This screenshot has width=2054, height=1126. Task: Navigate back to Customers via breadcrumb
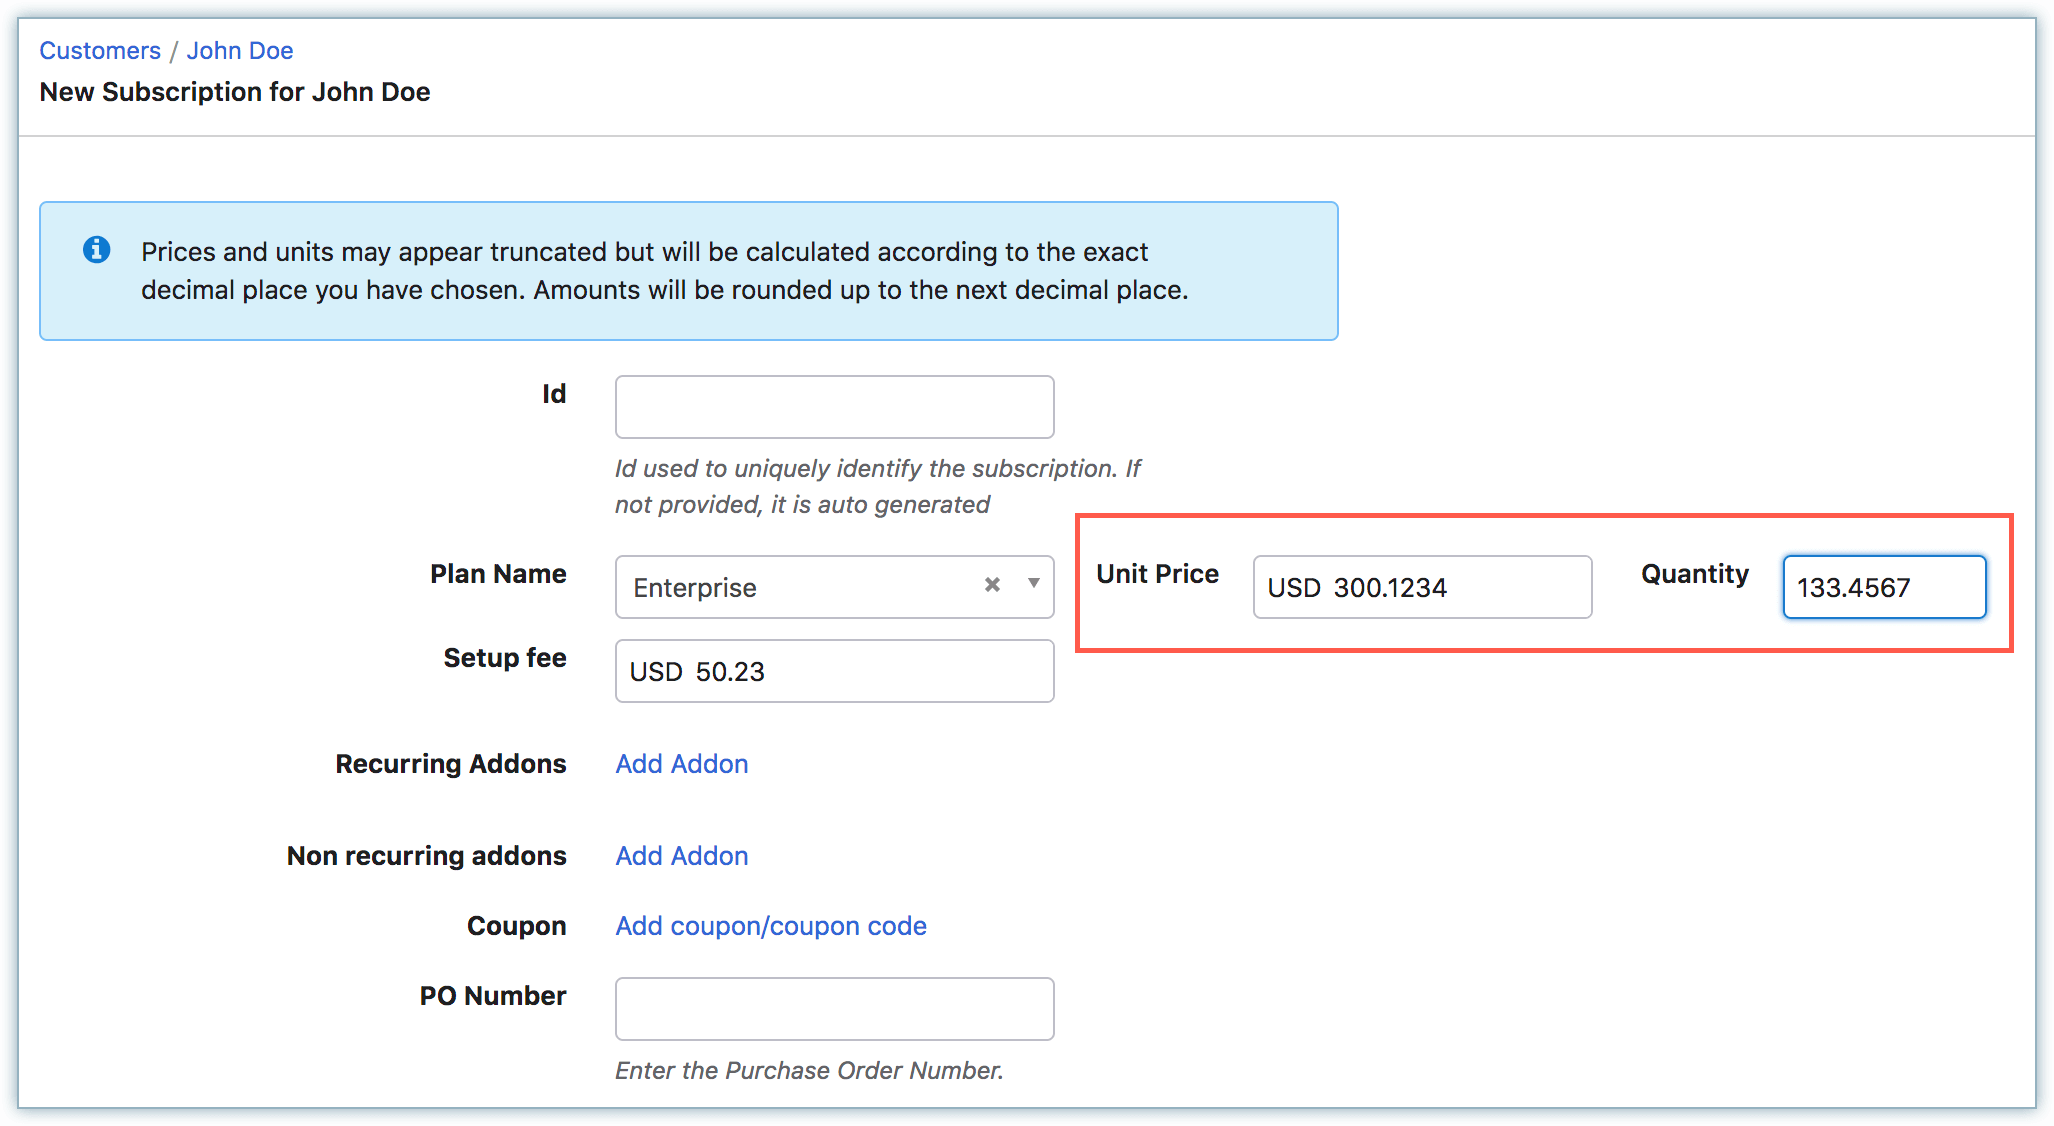tap(100, 50)
